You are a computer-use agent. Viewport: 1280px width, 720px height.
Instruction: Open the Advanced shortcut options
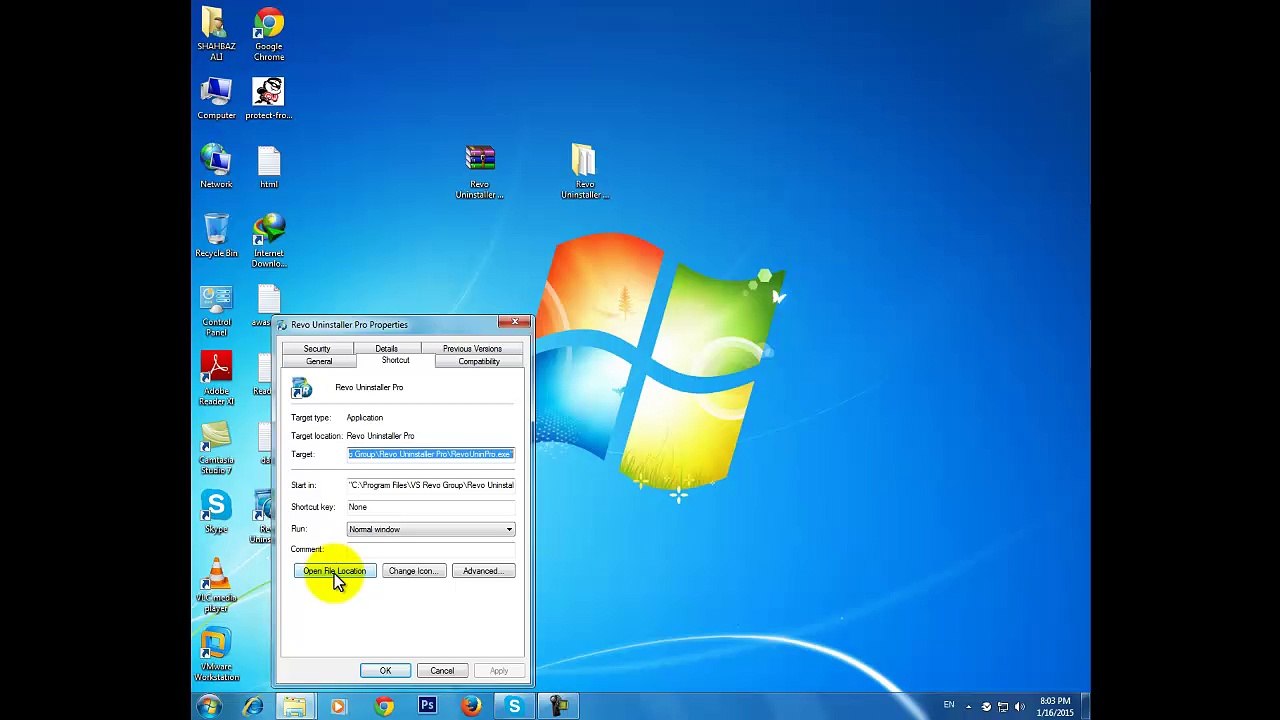tap(483, 571)
